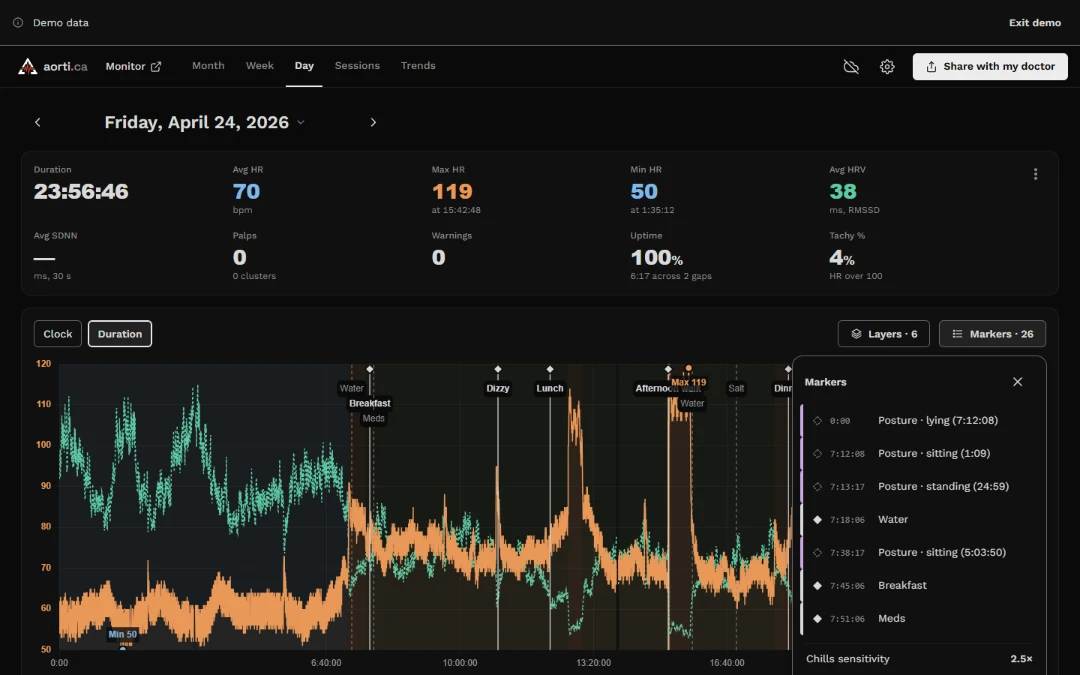Click the aorti.ca logo icon
This screenshot has width=1080, height=675.
[x=28, y=66]
